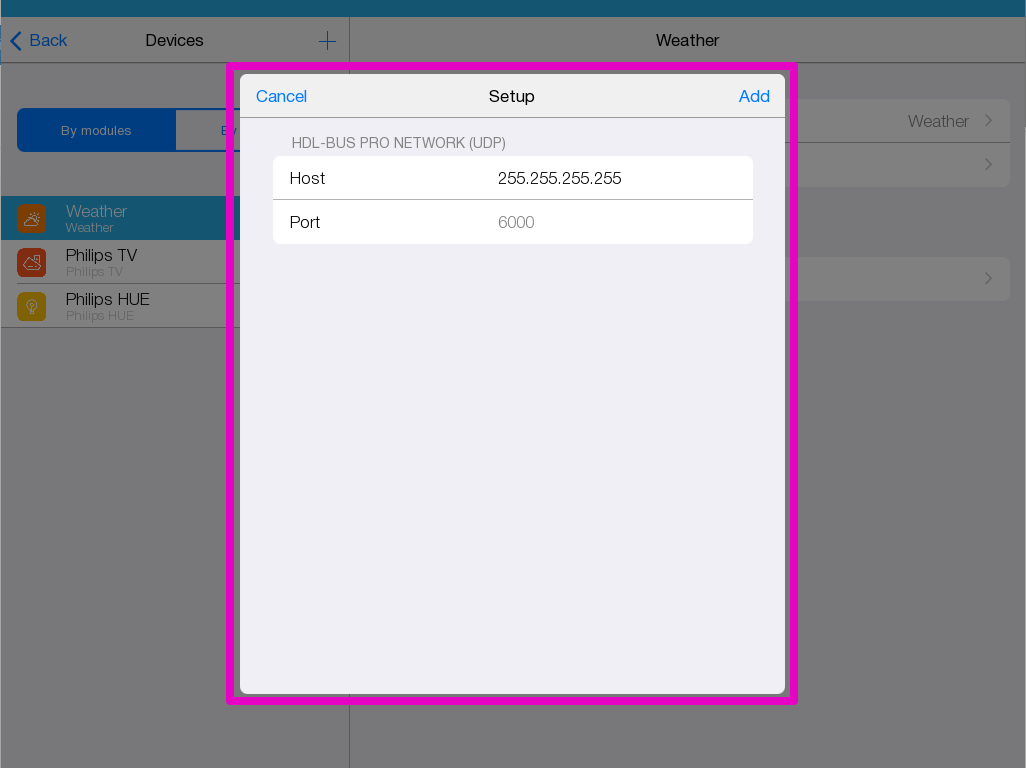Click the Port label row
The height and width of the screenshot is (768, 1026).
[x=305, y=222]
